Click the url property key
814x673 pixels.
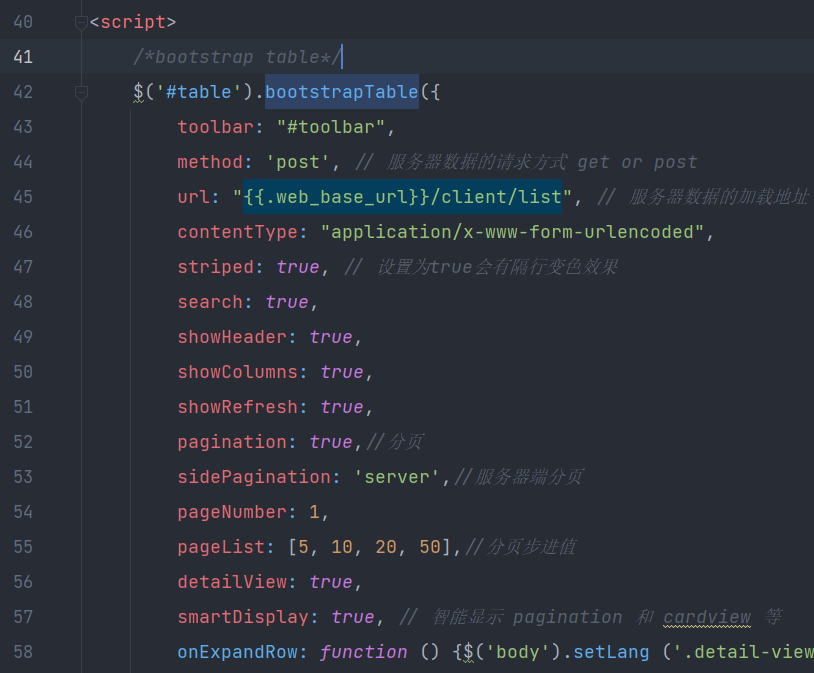[194, 197]
